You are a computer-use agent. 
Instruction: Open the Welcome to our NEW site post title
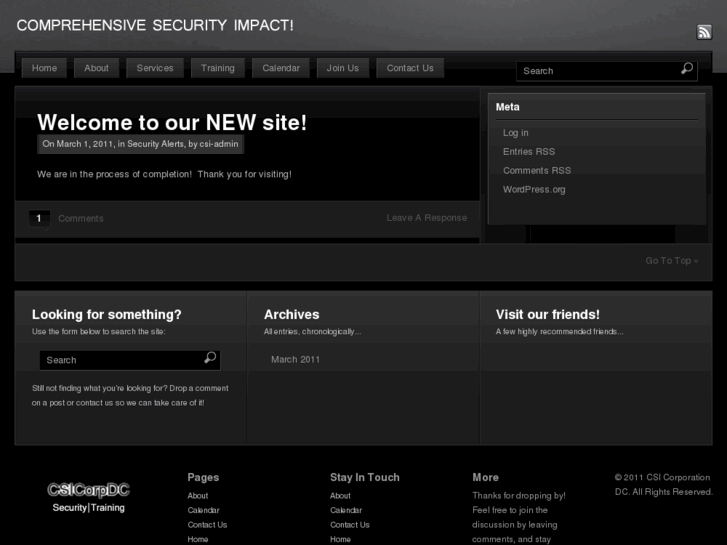click(172, 123)
